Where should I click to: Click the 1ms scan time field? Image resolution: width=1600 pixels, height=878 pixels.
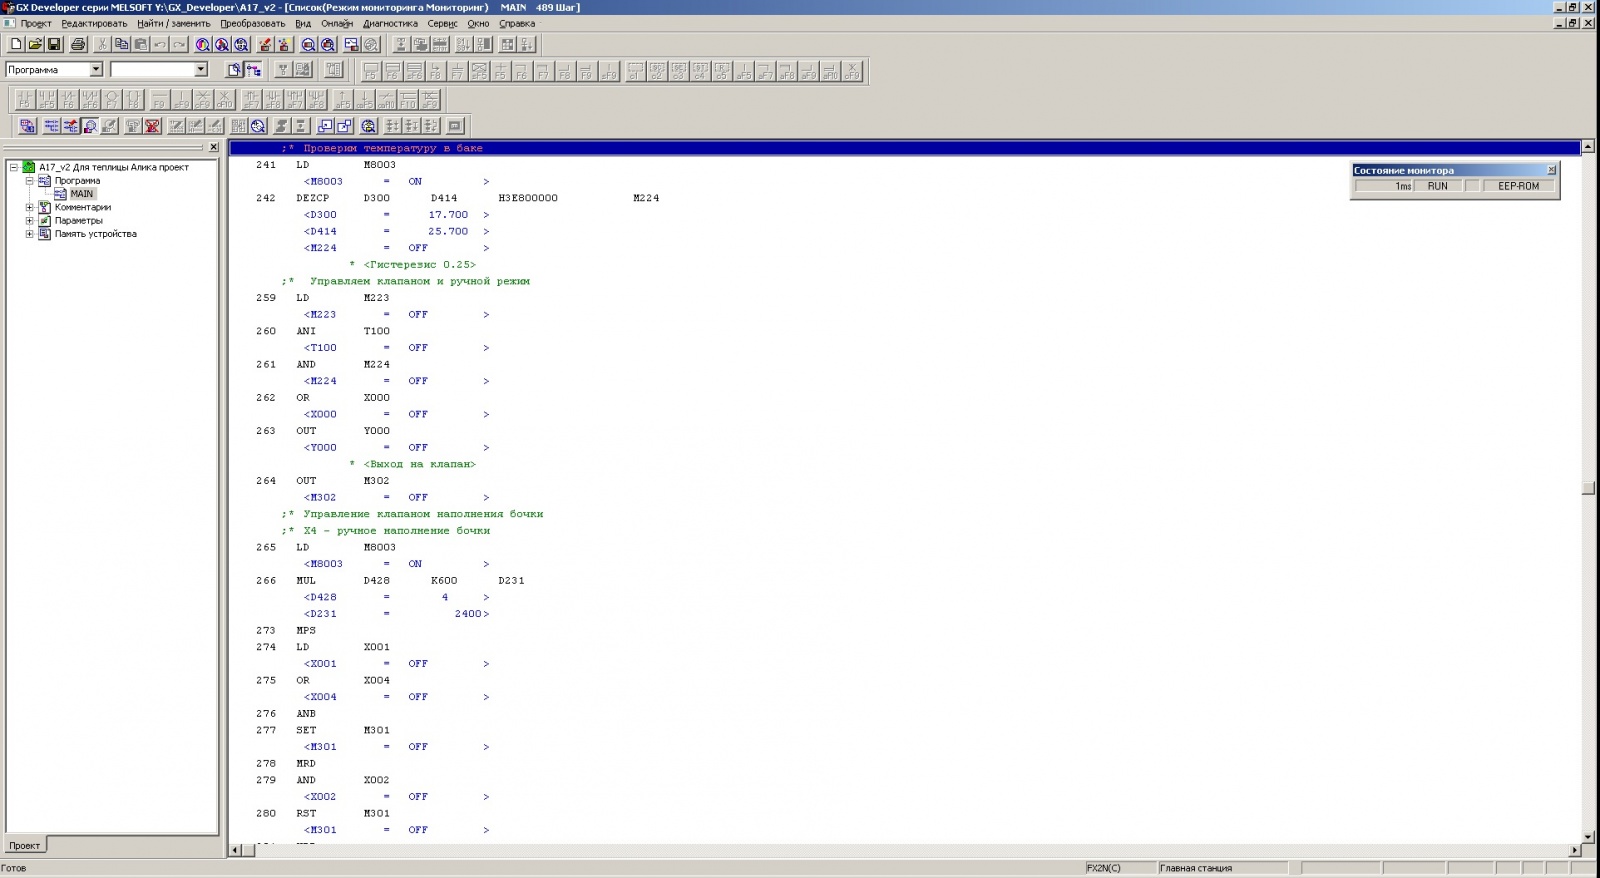[x=1383, y=186]
